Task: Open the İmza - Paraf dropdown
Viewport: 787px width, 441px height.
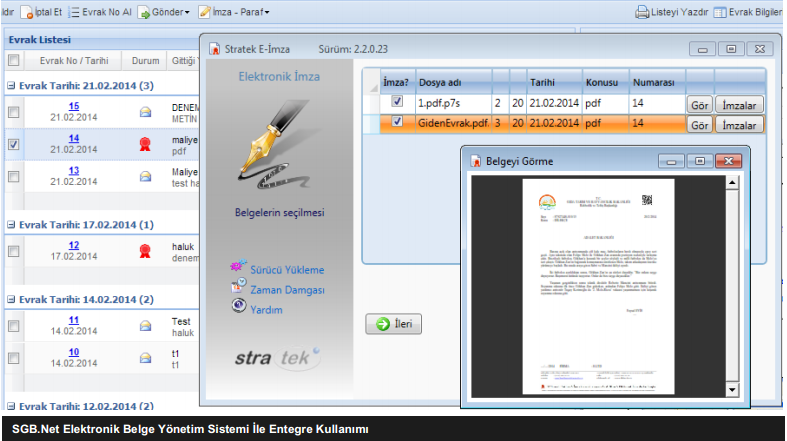Action: coord(240,13)
